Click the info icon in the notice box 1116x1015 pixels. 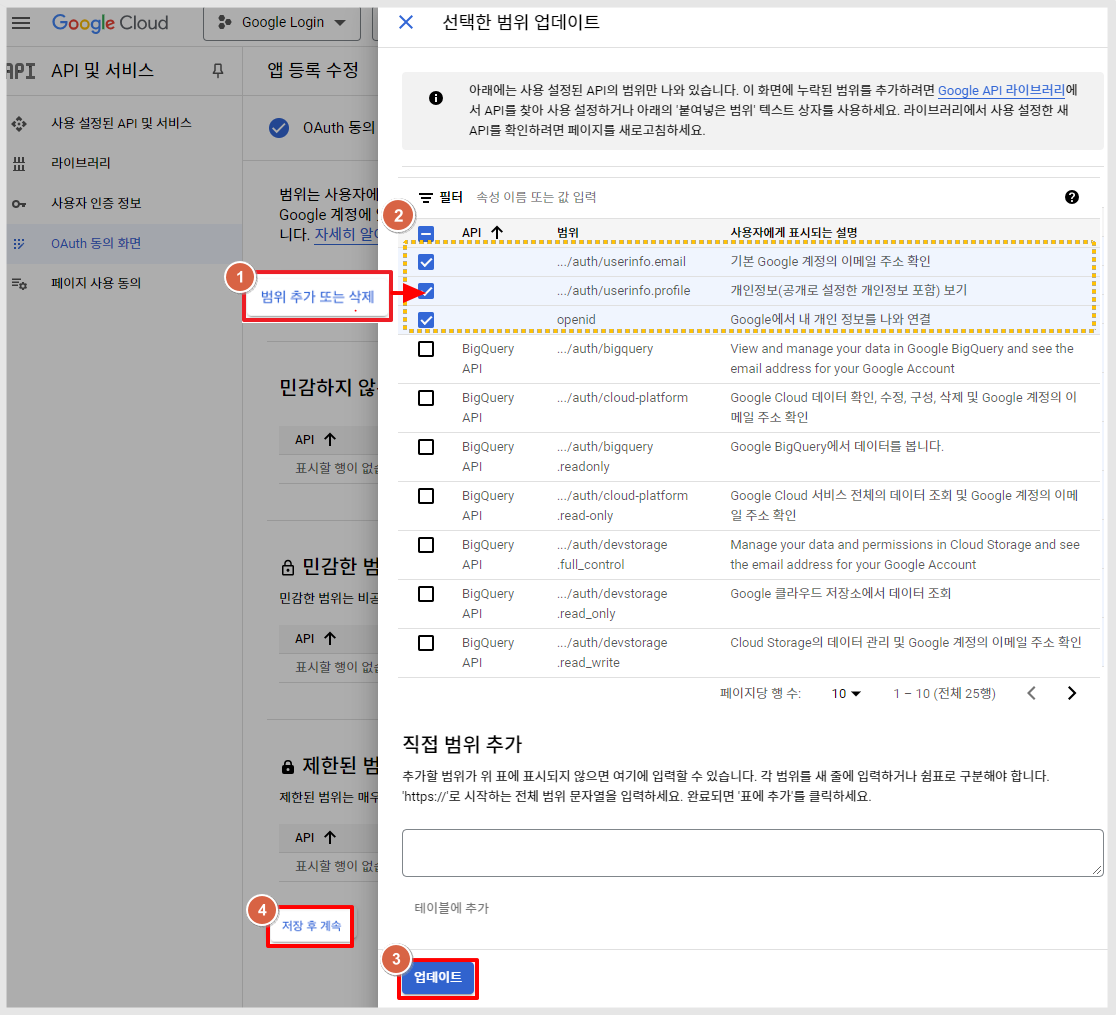pyautogui.click(x=436, y=98)
